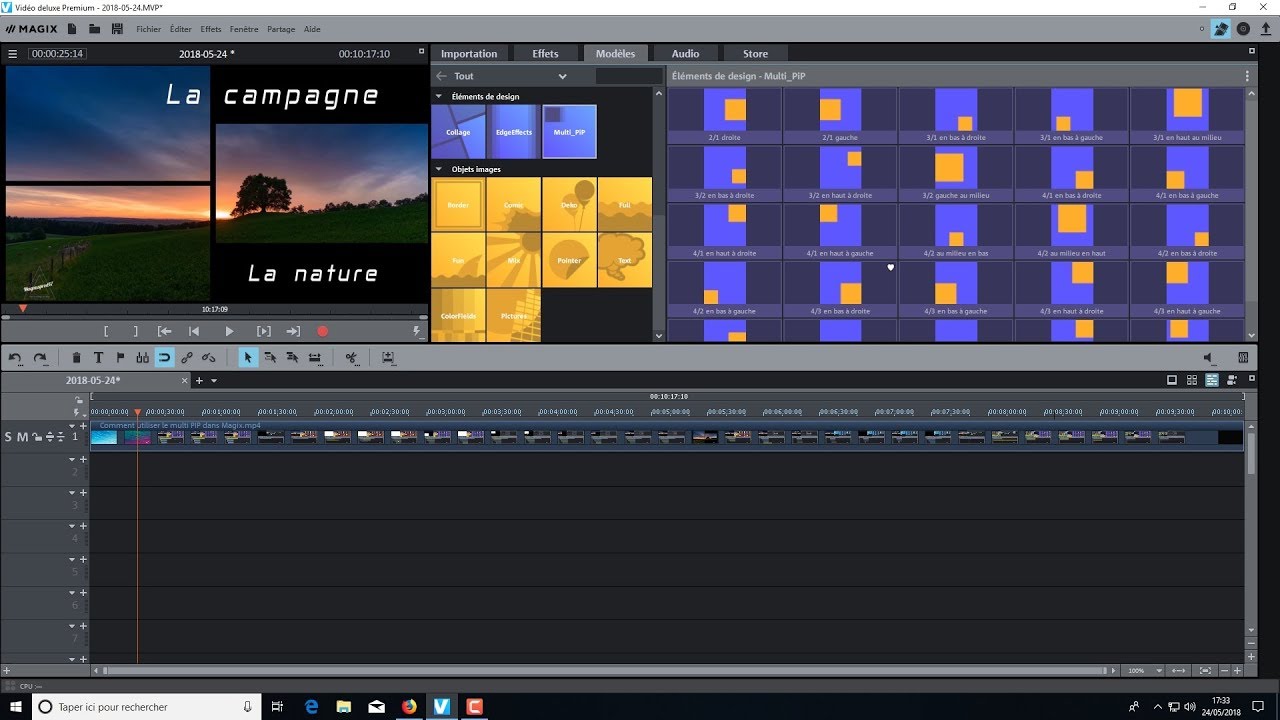The height and width of the screenshot is (720, 1280).
Task: Set range end with right bracket
Action: (x=136, y=331)
